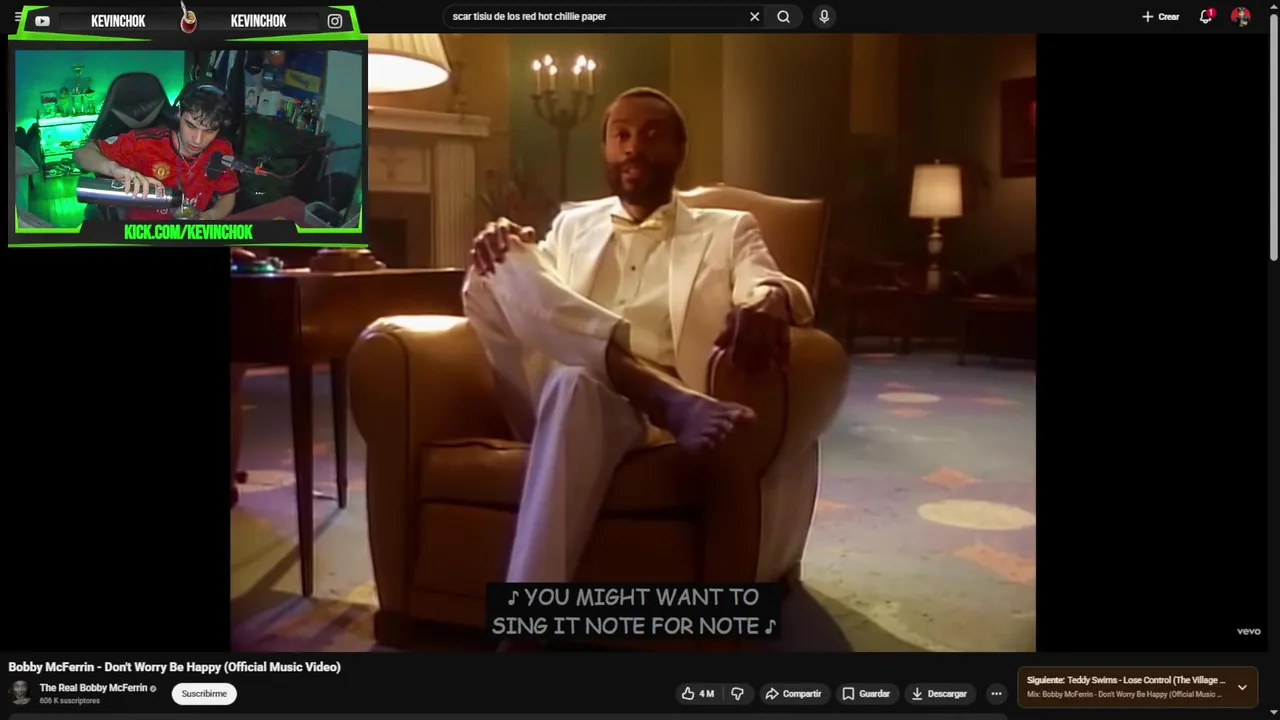This screenshot has height=720, width=1280.
Task: Open the account avatar menu
Action: pyautogui.click(x=1241, y=17)
